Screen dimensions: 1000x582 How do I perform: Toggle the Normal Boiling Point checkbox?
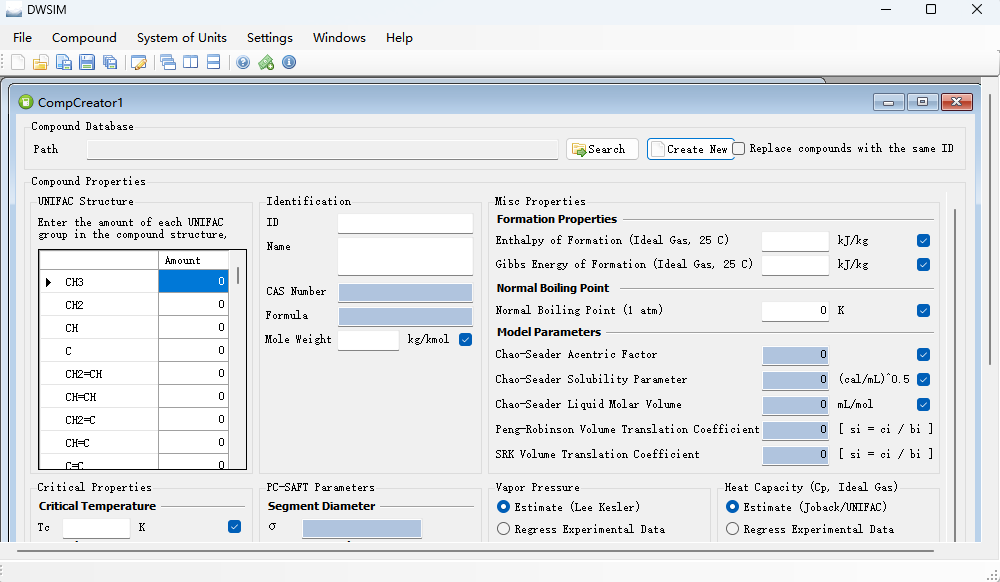(x=923, y=311)
